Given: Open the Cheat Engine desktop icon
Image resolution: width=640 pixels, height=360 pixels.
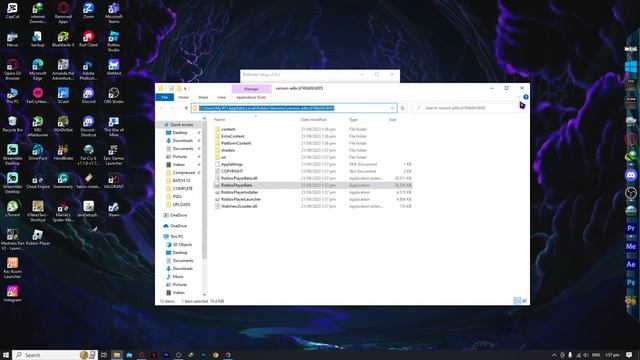Looking at the screenshot, I should (x=38, y=180).
